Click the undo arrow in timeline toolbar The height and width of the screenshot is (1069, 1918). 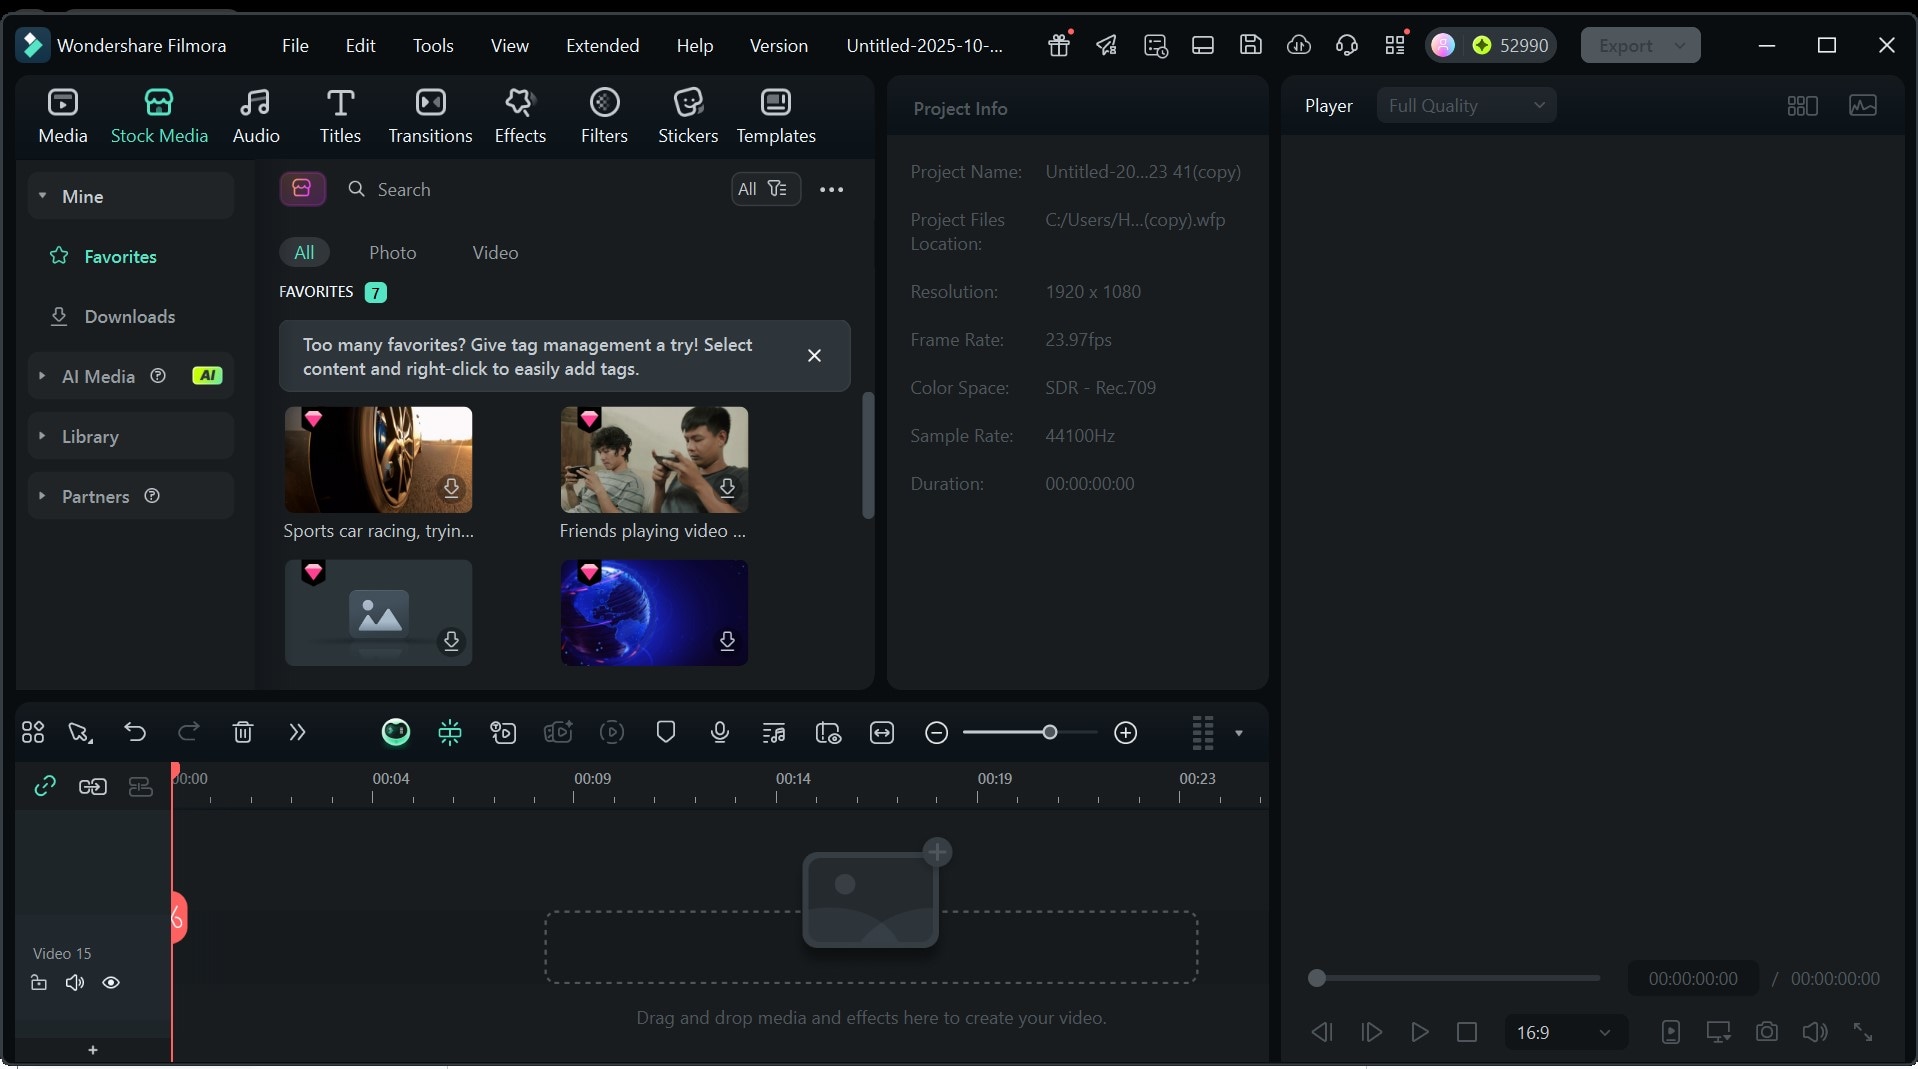135,733
